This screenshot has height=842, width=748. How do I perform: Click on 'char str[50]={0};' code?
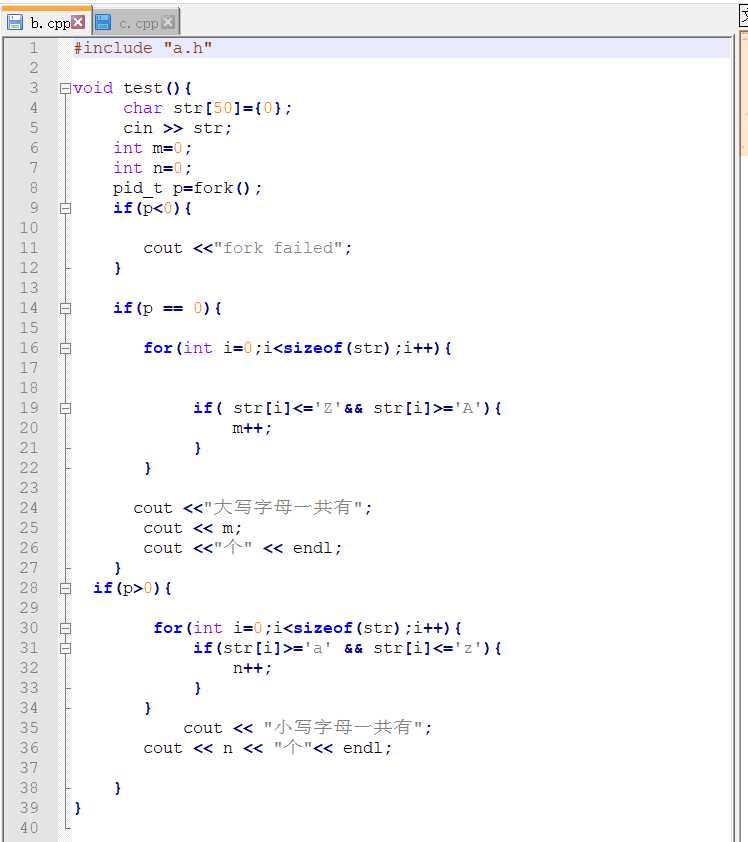[x=207, y=108]
